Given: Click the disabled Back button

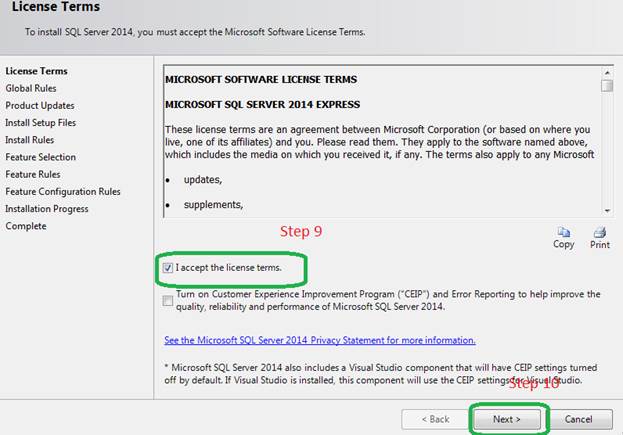Looking at the screenshot, I should point(435,419).
